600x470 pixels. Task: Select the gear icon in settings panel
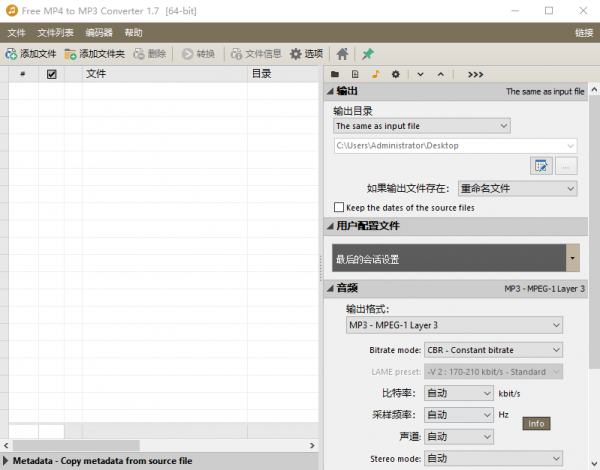pyautogui.click(x=396, y=74)
